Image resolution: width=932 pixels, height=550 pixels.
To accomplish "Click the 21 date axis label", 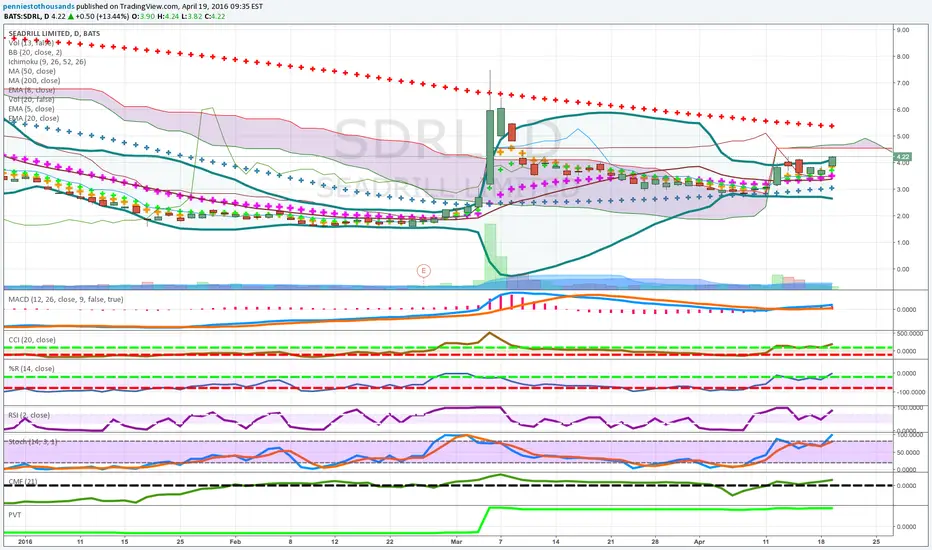I will click(x=611, y=542).
